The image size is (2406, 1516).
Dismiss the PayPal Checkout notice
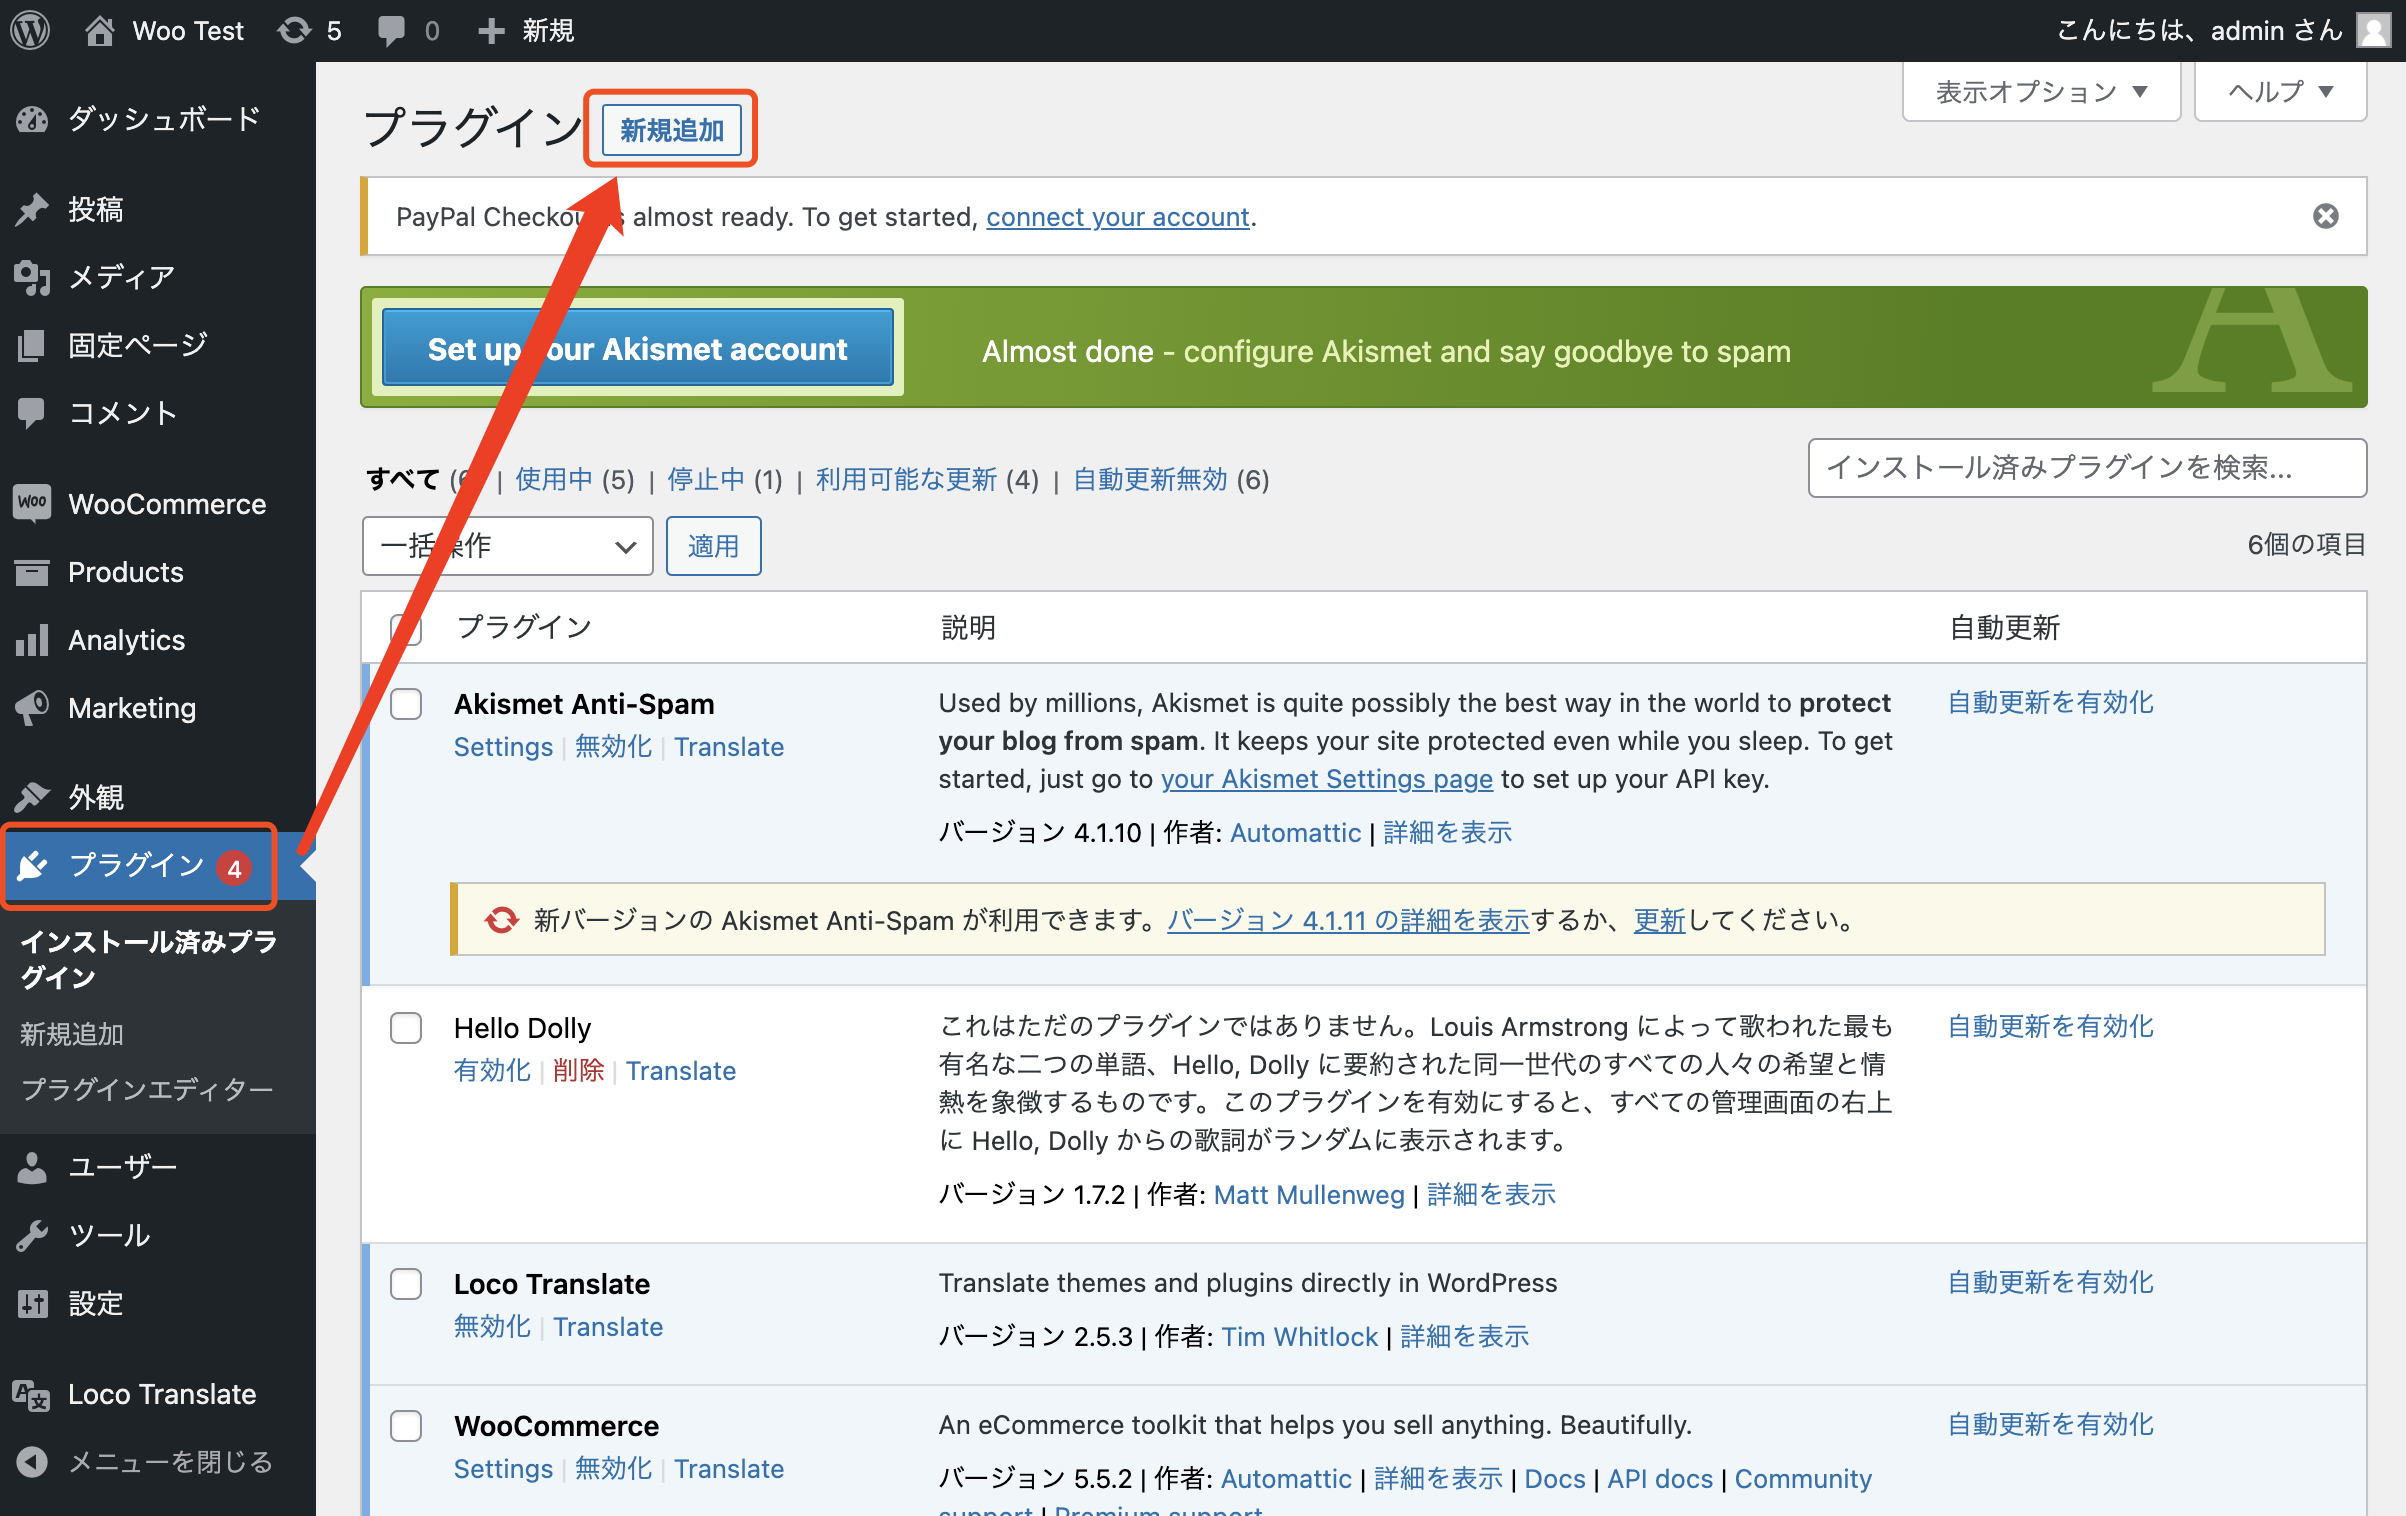click(x=2325, y=216)
